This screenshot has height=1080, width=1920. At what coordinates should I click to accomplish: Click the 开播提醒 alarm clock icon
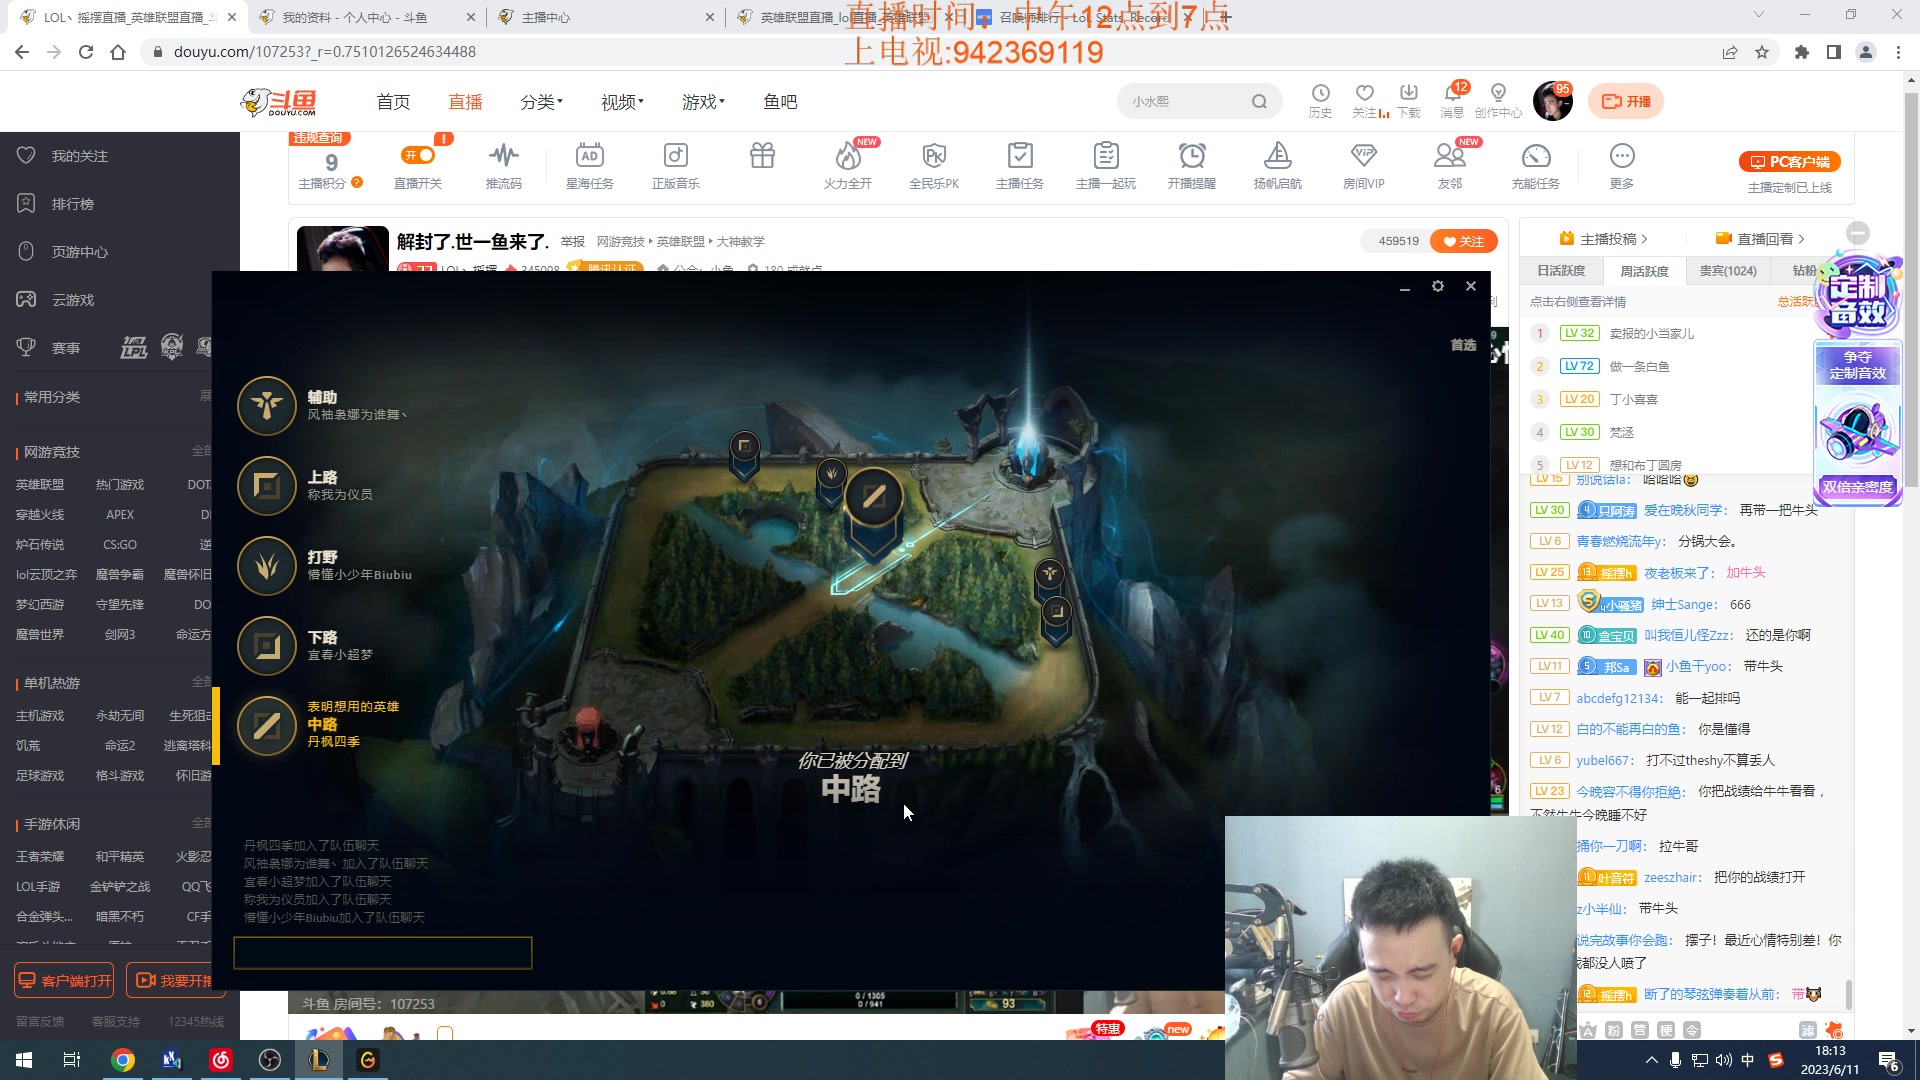(1191, 157)
